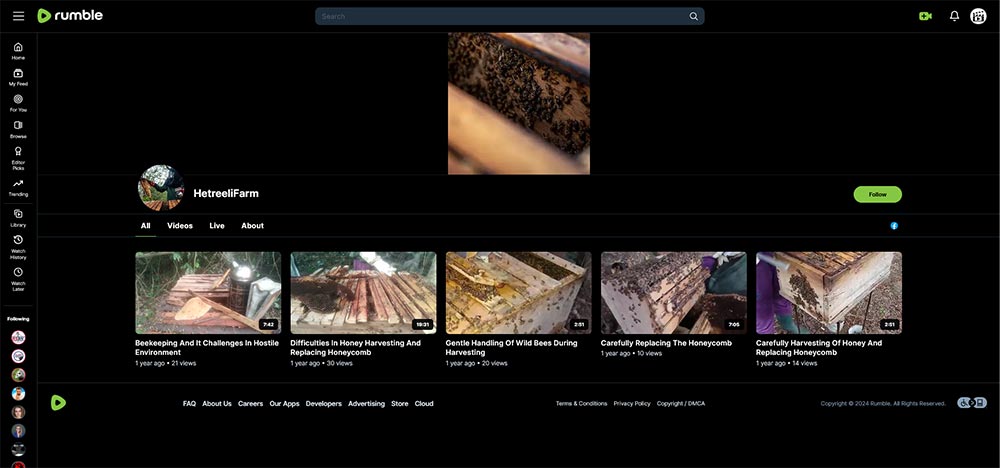
Task: Switch to the Live tab
Action: pos(217,226)
